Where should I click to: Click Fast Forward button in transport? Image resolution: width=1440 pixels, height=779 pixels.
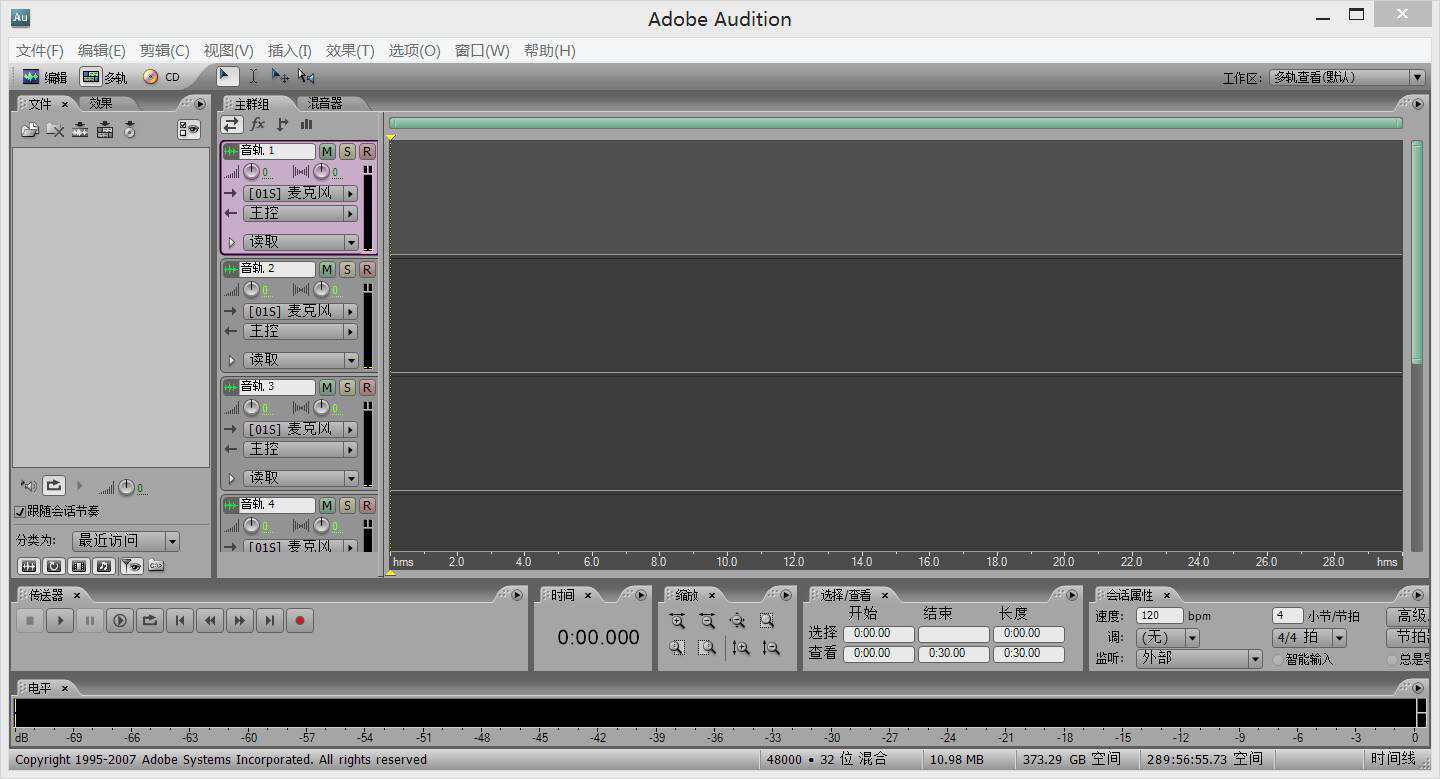coord(240,621)
